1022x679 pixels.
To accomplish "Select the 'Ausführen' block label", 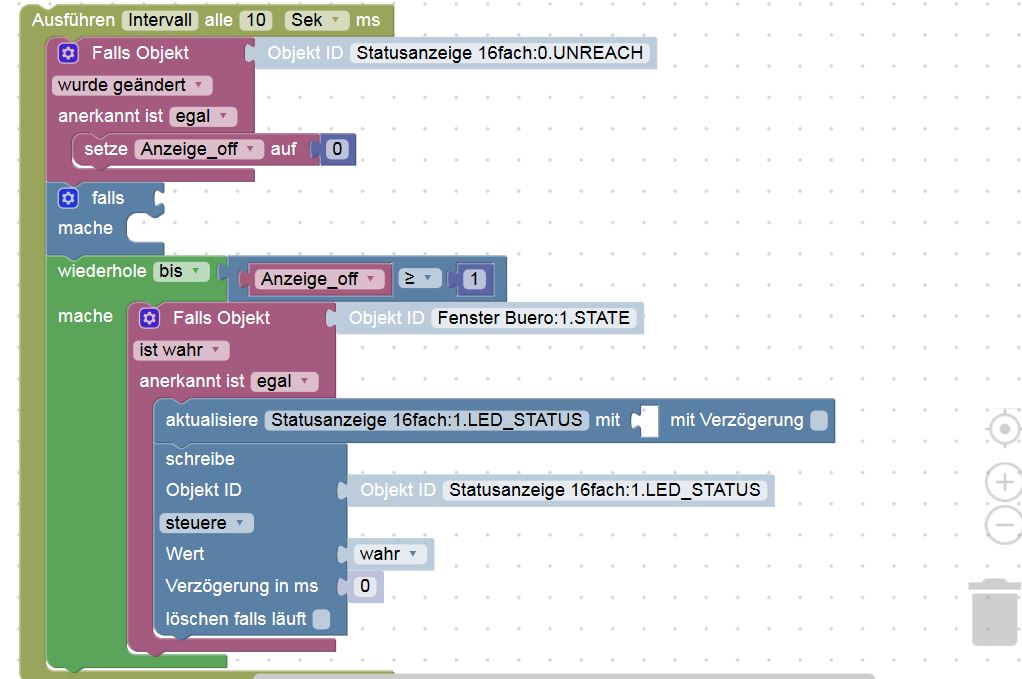I will (x=73, y=20).
